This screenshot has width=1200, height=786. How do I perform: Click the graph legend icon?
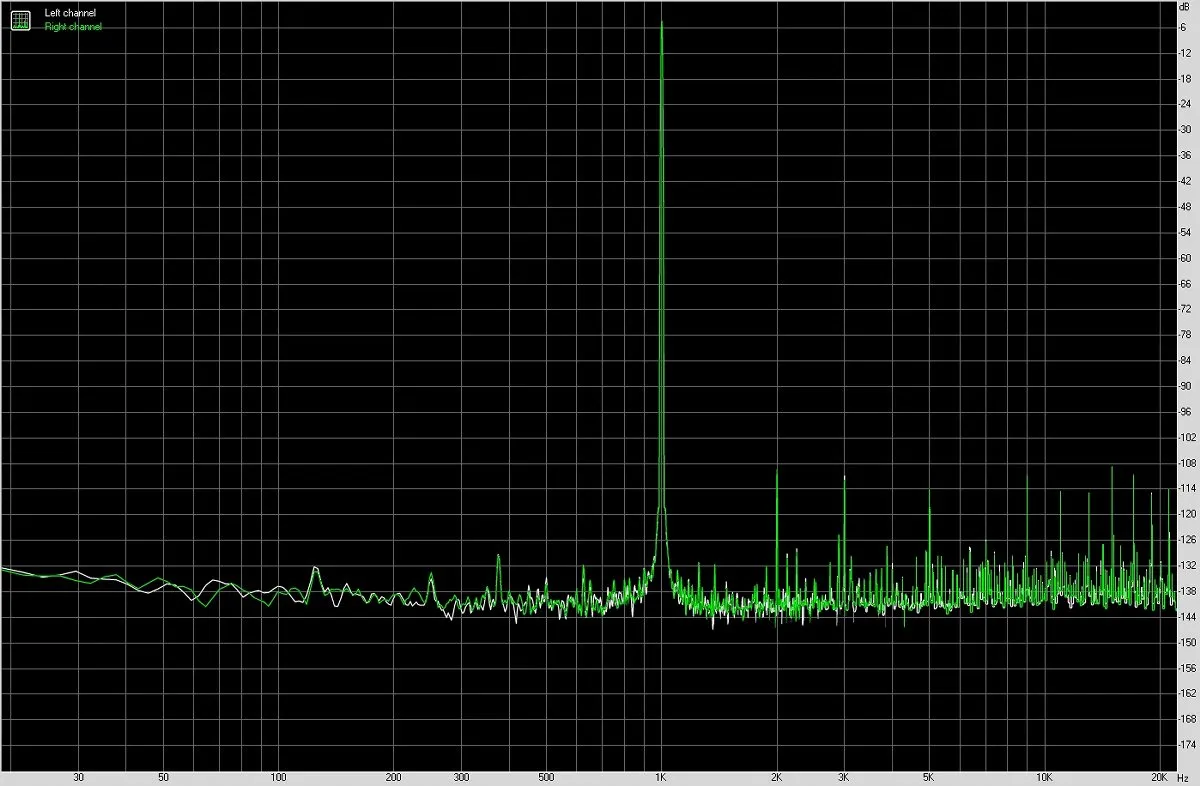20,20
